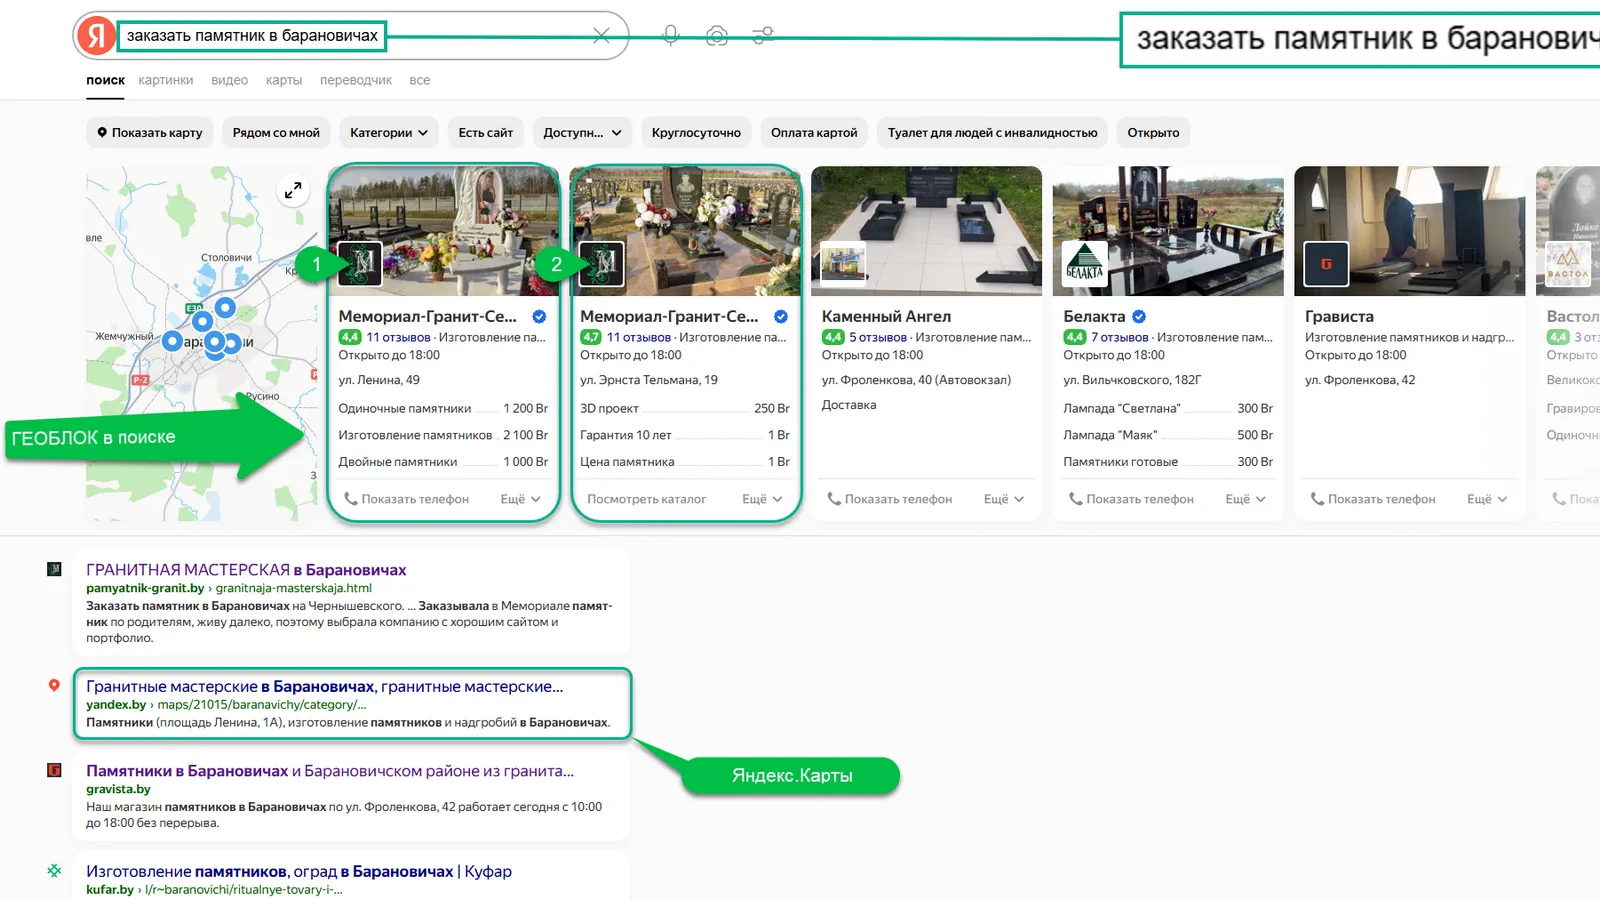The image size is (1600, 900).
Task: Open search settings sliders icon
Action: tap(763, 36)
